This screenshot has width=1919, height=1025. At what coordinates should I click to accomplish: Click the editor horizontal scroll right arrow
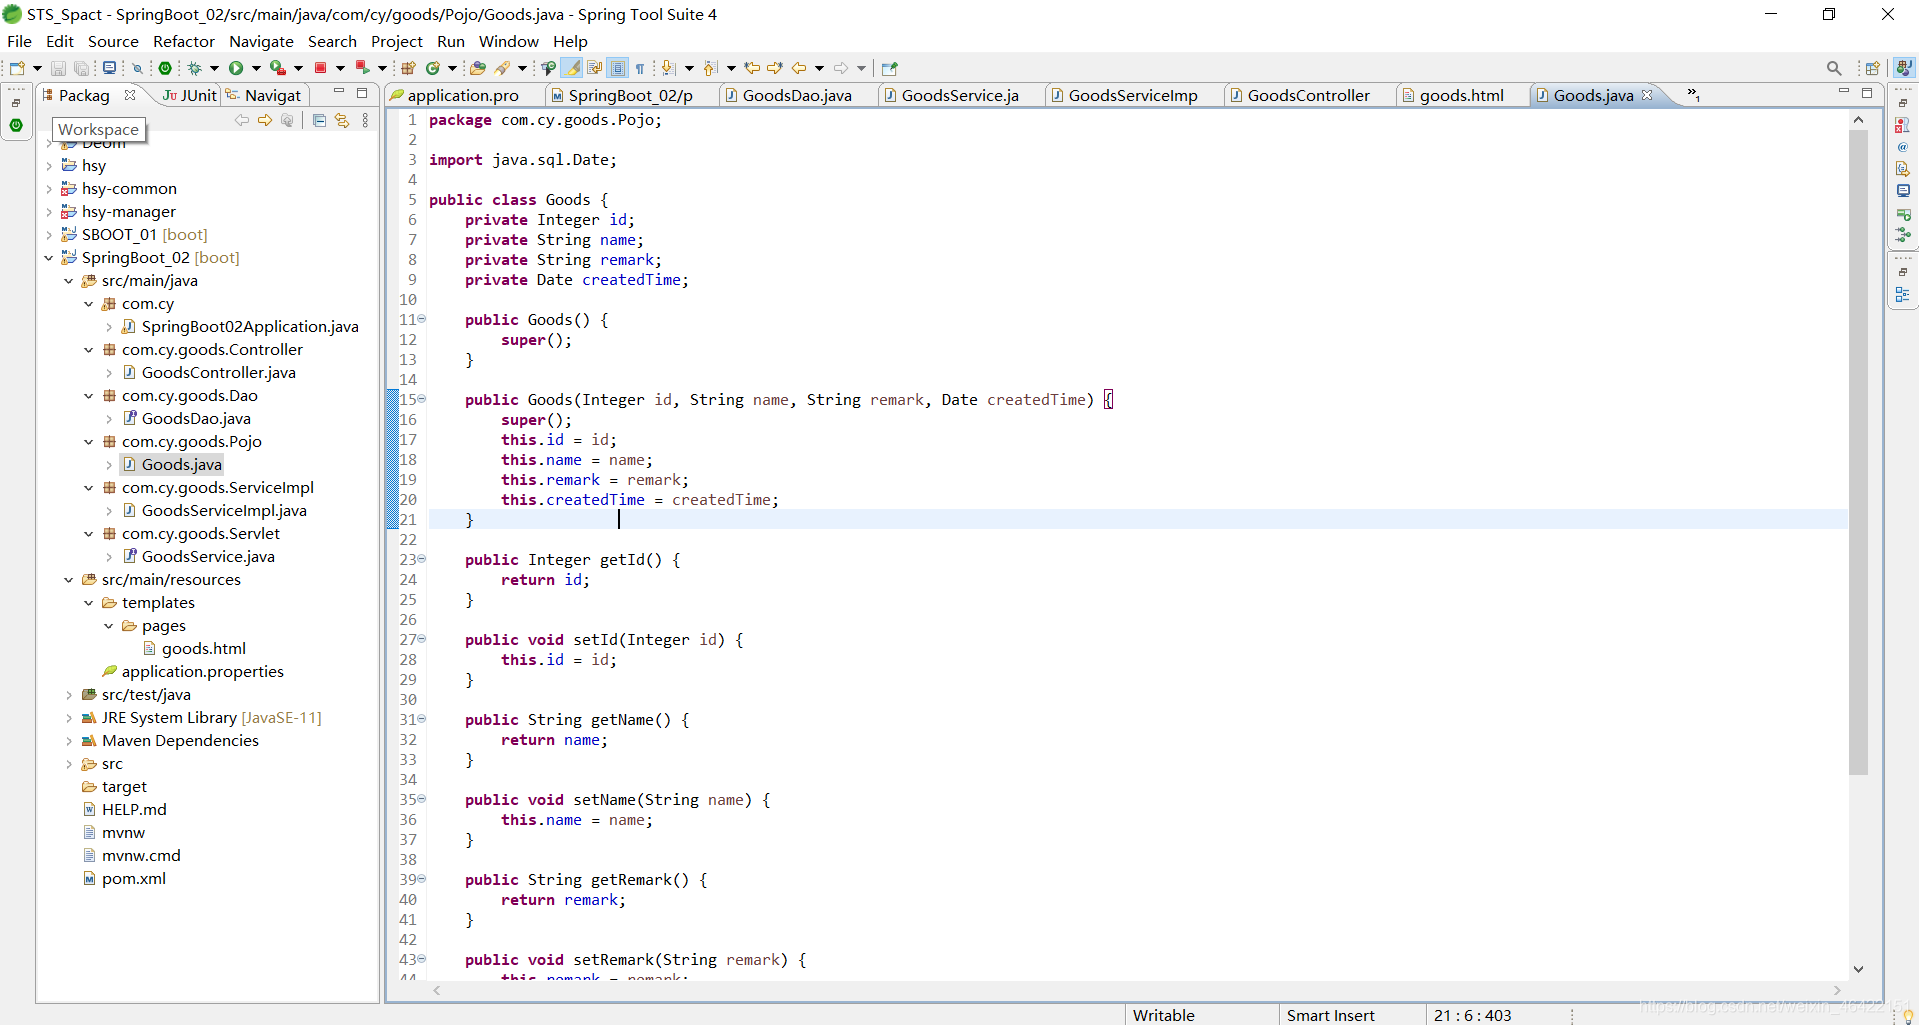[1837, 990]
